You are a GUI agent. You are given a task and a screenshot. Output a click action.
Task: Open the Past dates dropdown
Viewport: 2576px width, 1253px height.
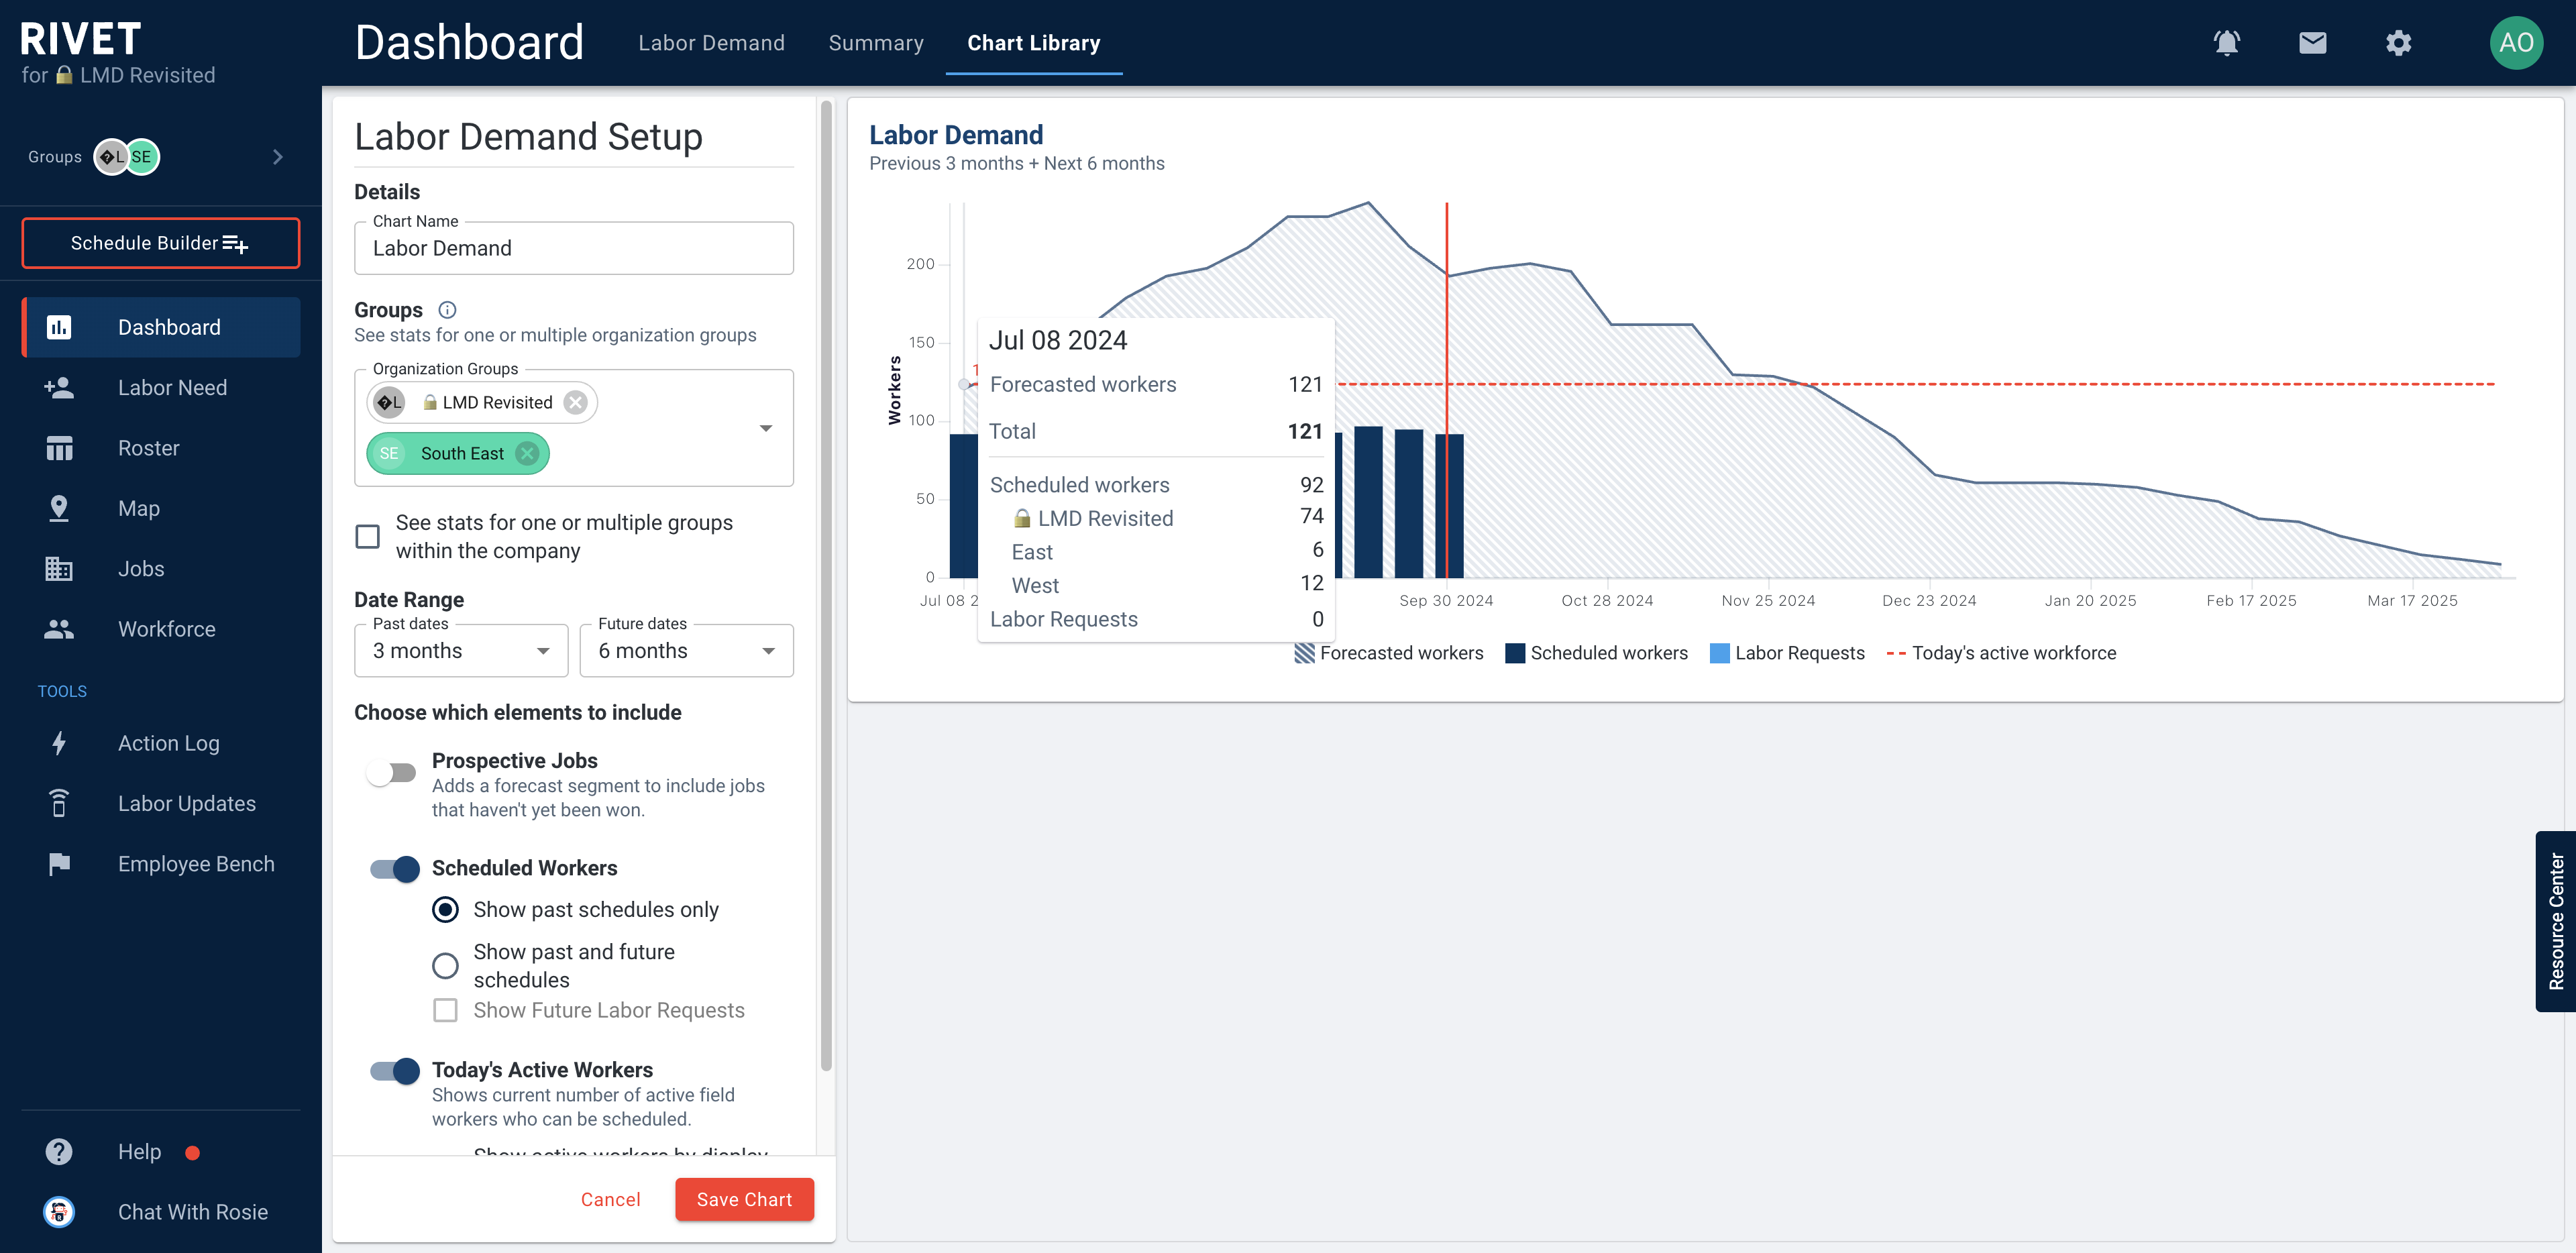click(461, 651)
